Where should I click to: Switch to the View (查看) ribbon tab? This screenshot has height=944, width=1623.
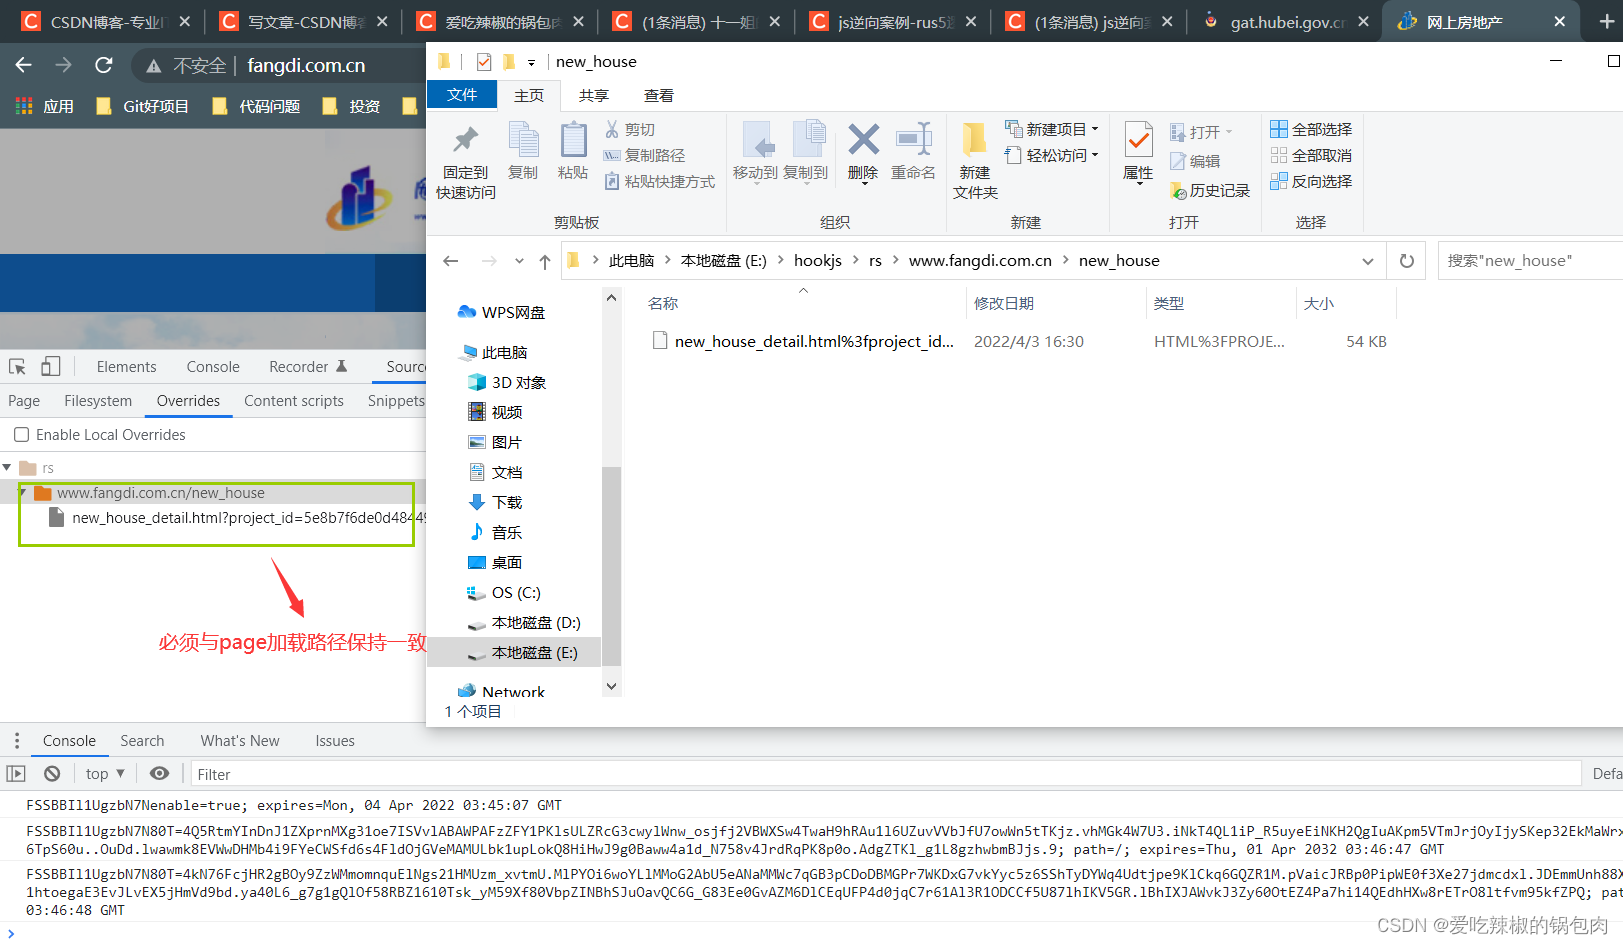pos(659,95)
